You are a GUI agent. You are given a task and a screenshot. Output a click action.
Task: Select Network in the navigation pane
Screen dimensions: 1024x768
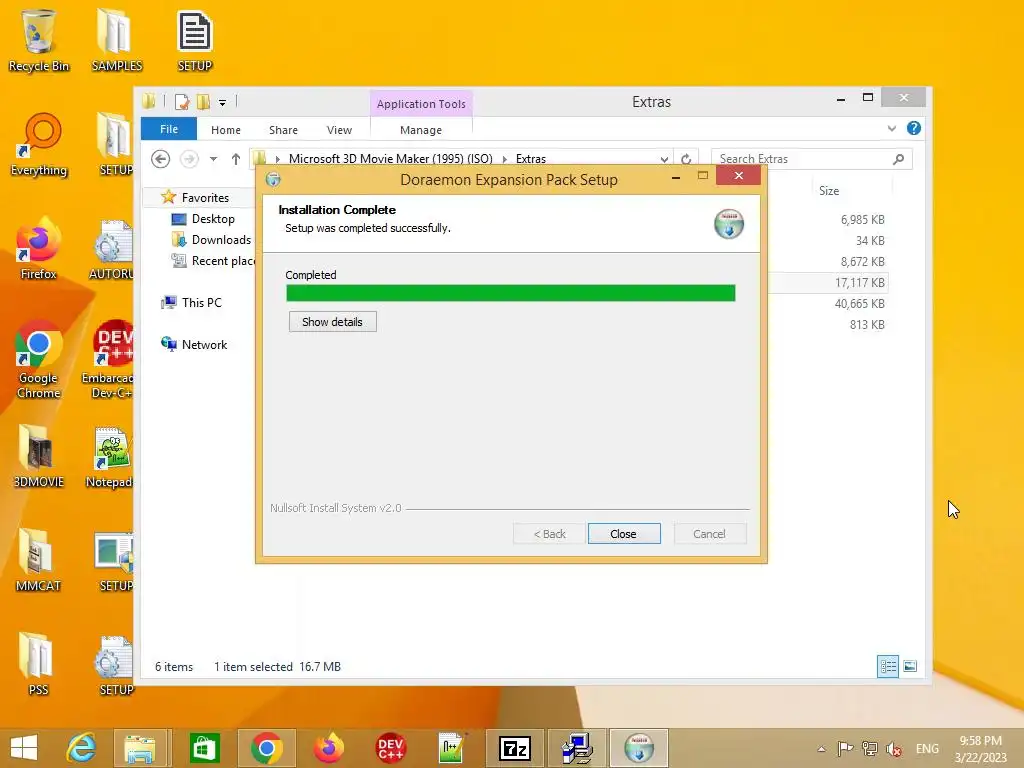pyautogui.click(x=204, y=345)
